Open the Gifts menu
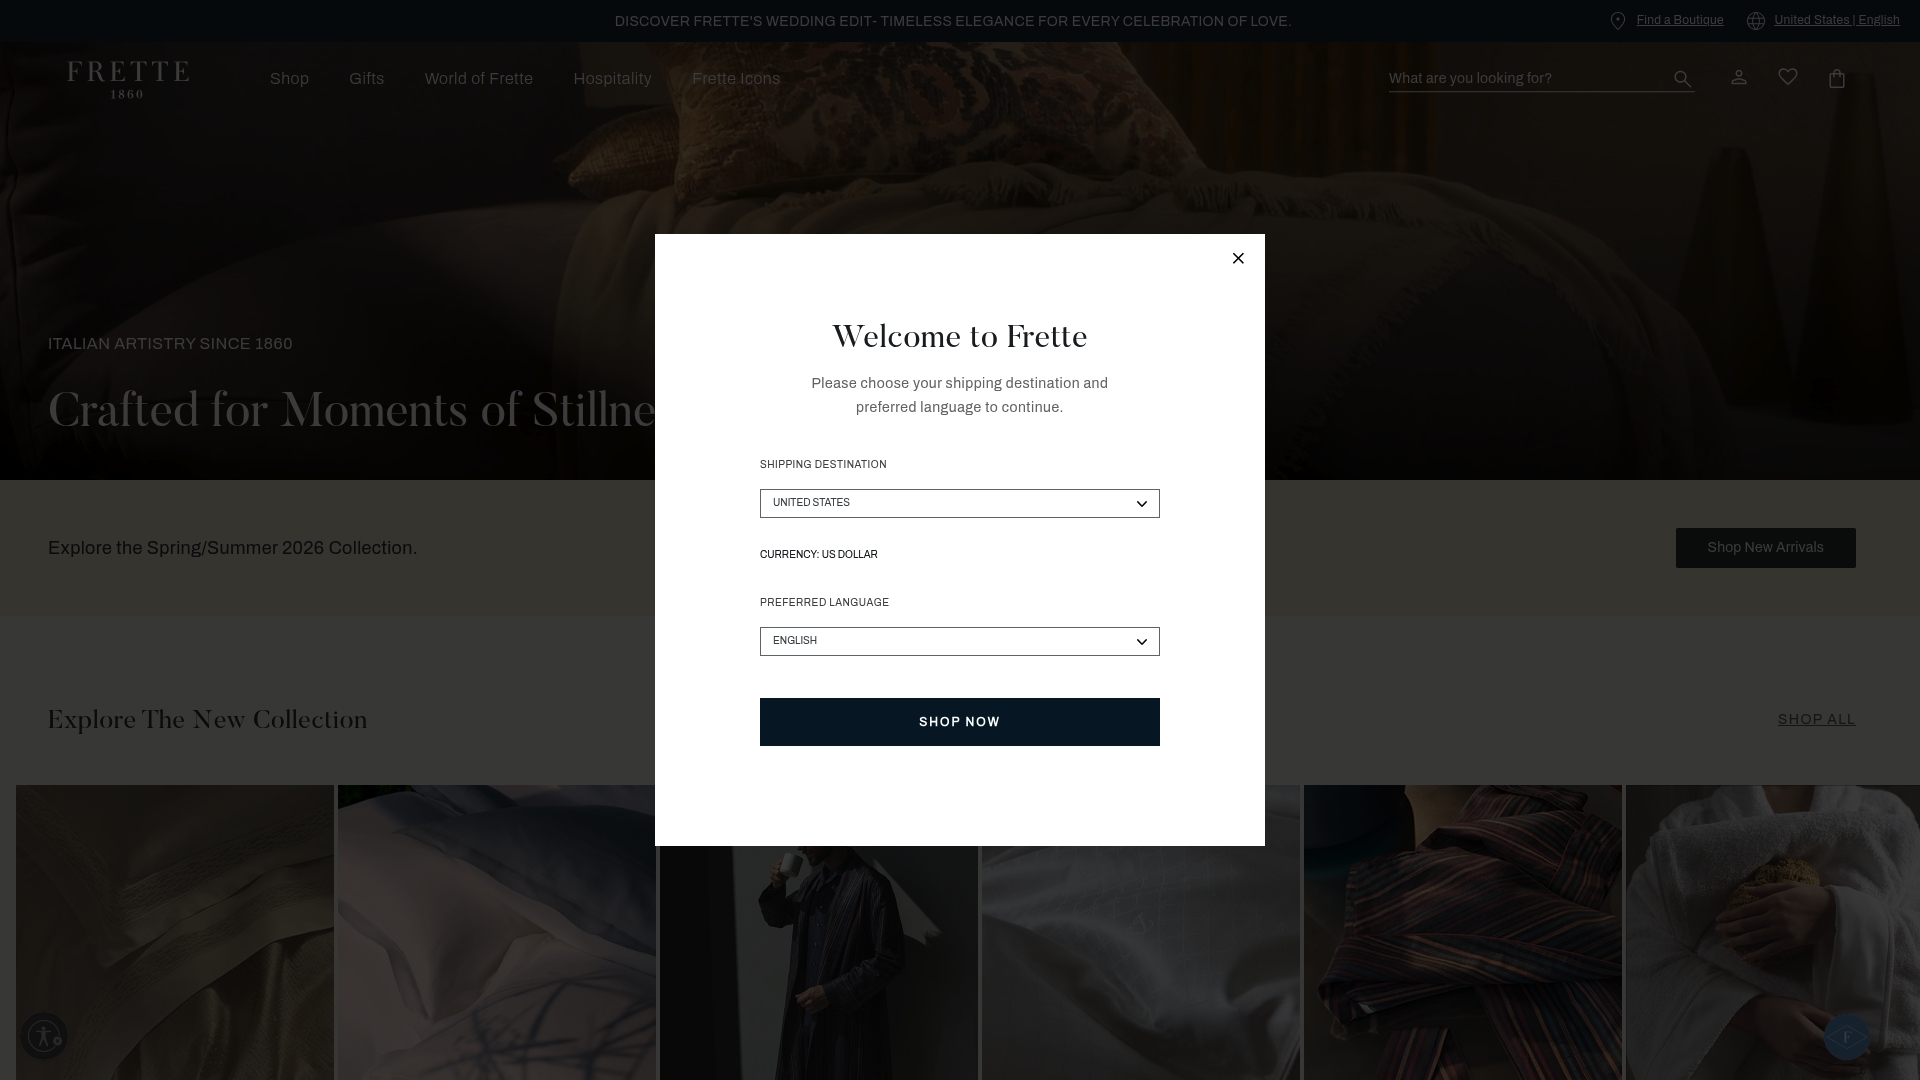The width and height of the screenshot is (1920, 1080). pos(367,79)
